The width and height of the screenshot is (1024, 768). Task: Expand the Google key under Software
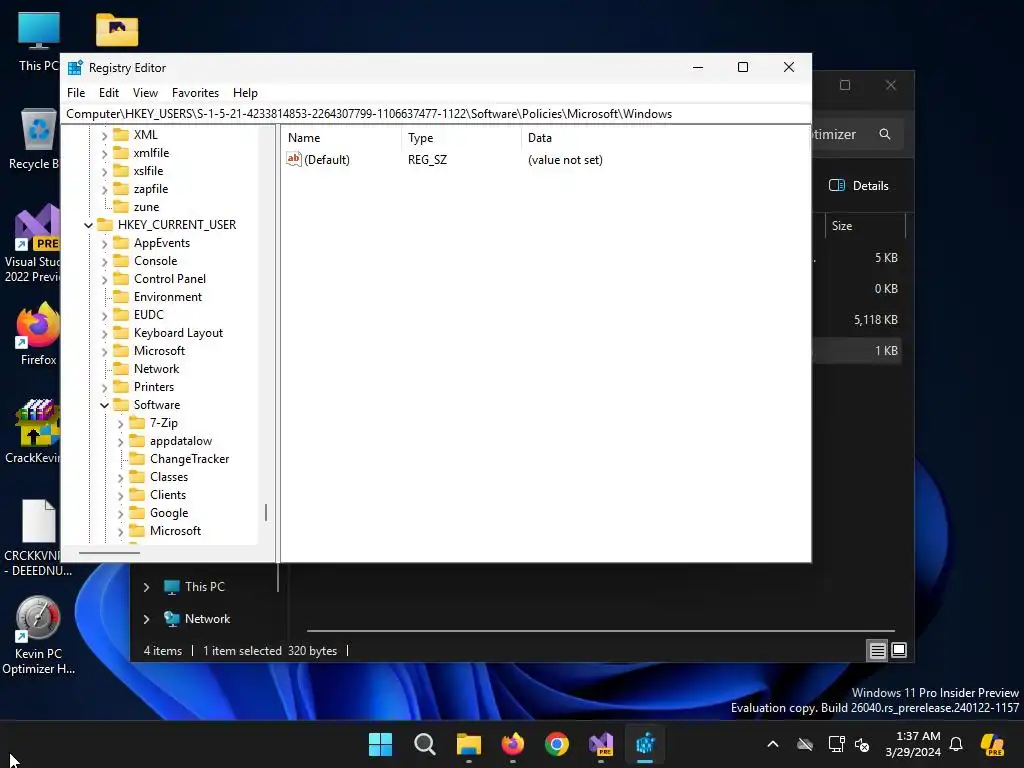[120, 514]
